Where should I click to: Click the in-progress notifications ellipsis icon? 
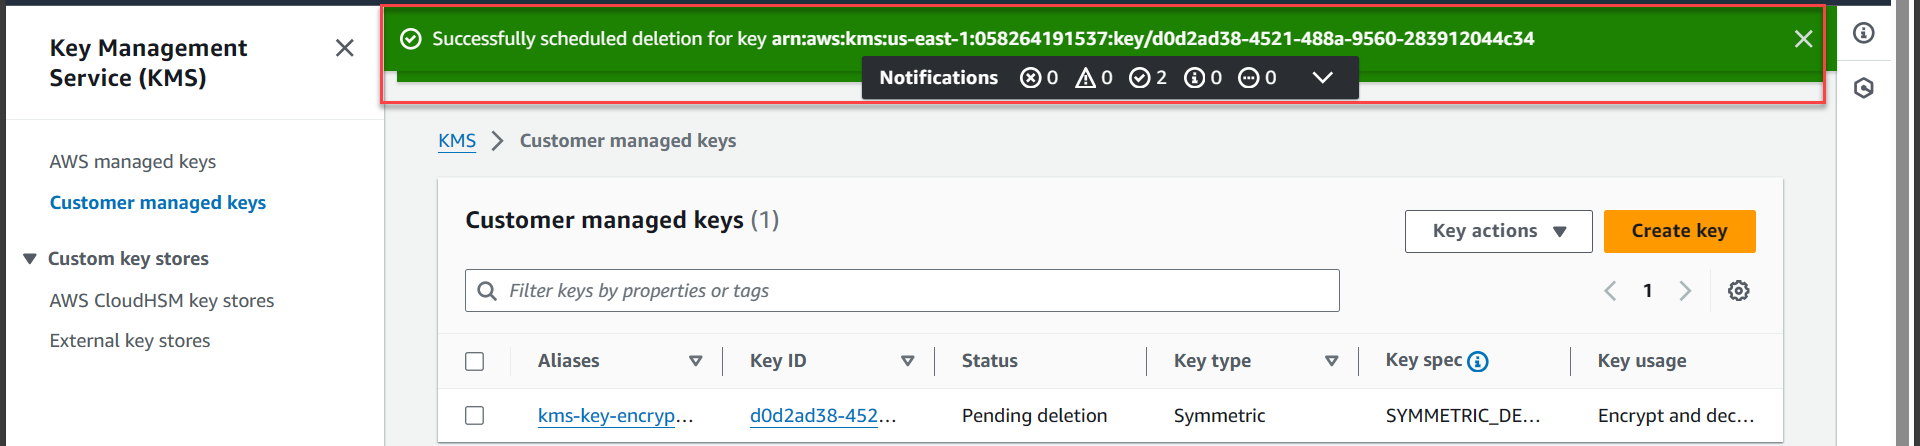tap(1248, 78)
